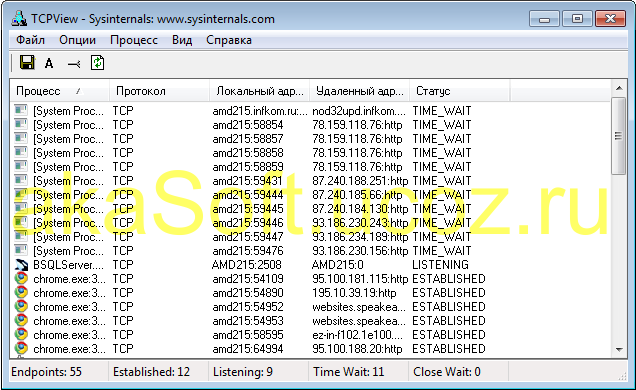636x390 pixels.
Task: Click remote address 95.100.181.115:http
Action: point(360,279)
